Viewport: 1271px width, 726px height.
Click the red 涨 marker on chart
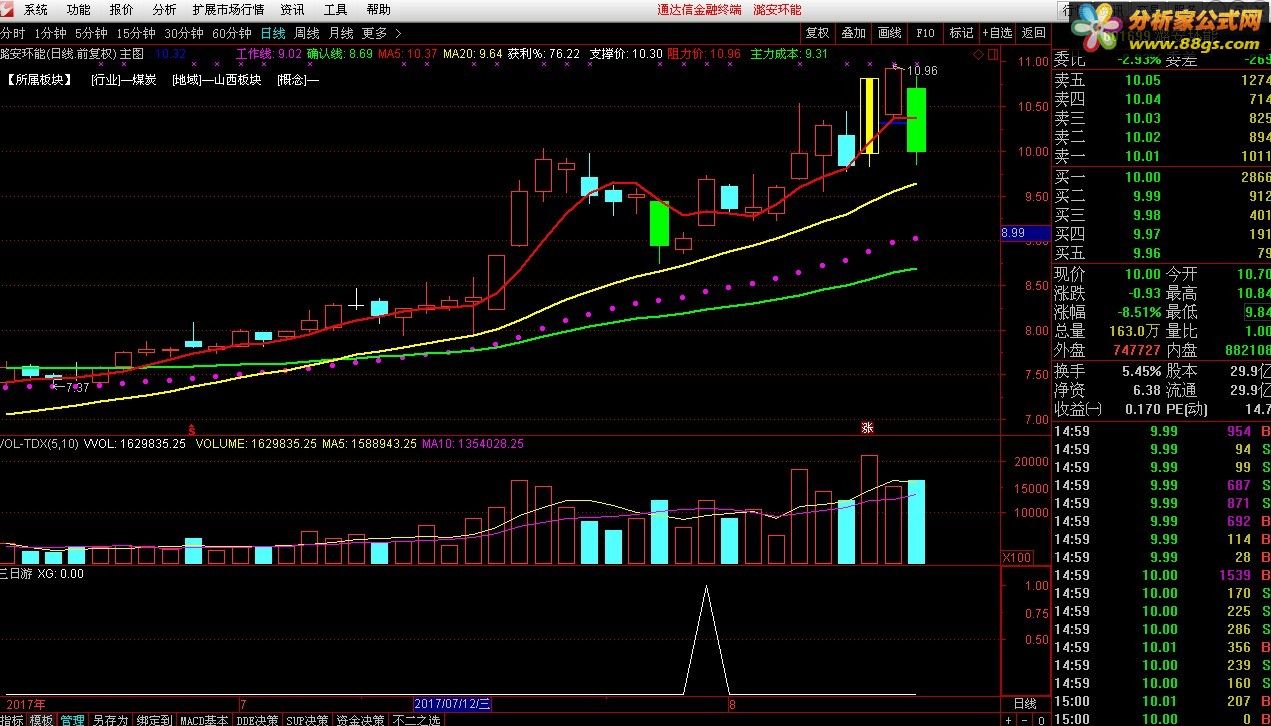coord(867,427)
